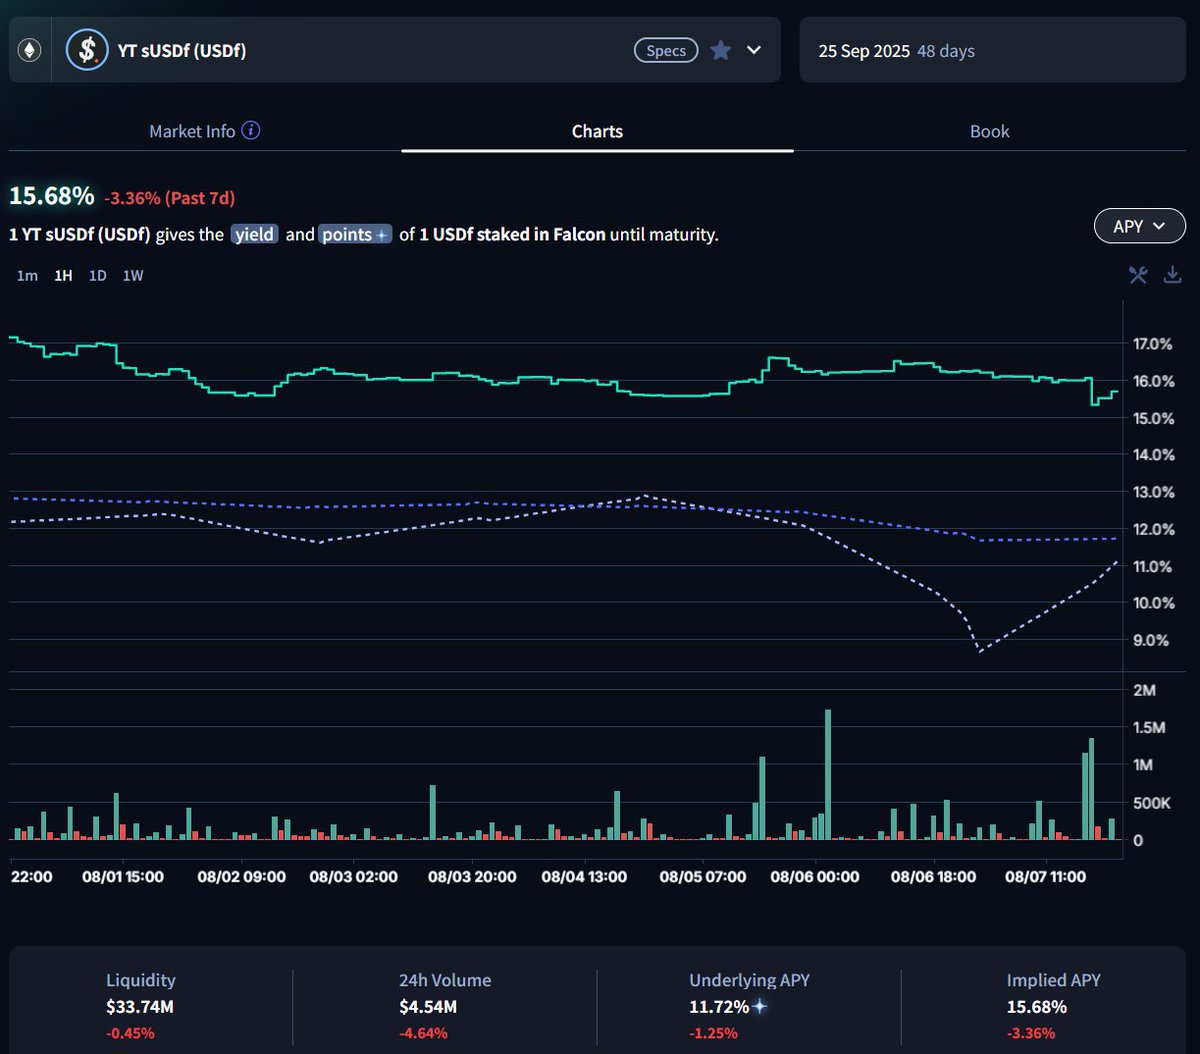Set chart interval to 1W
This screenshot has height=1054, width=1200.
click(133, 275)
